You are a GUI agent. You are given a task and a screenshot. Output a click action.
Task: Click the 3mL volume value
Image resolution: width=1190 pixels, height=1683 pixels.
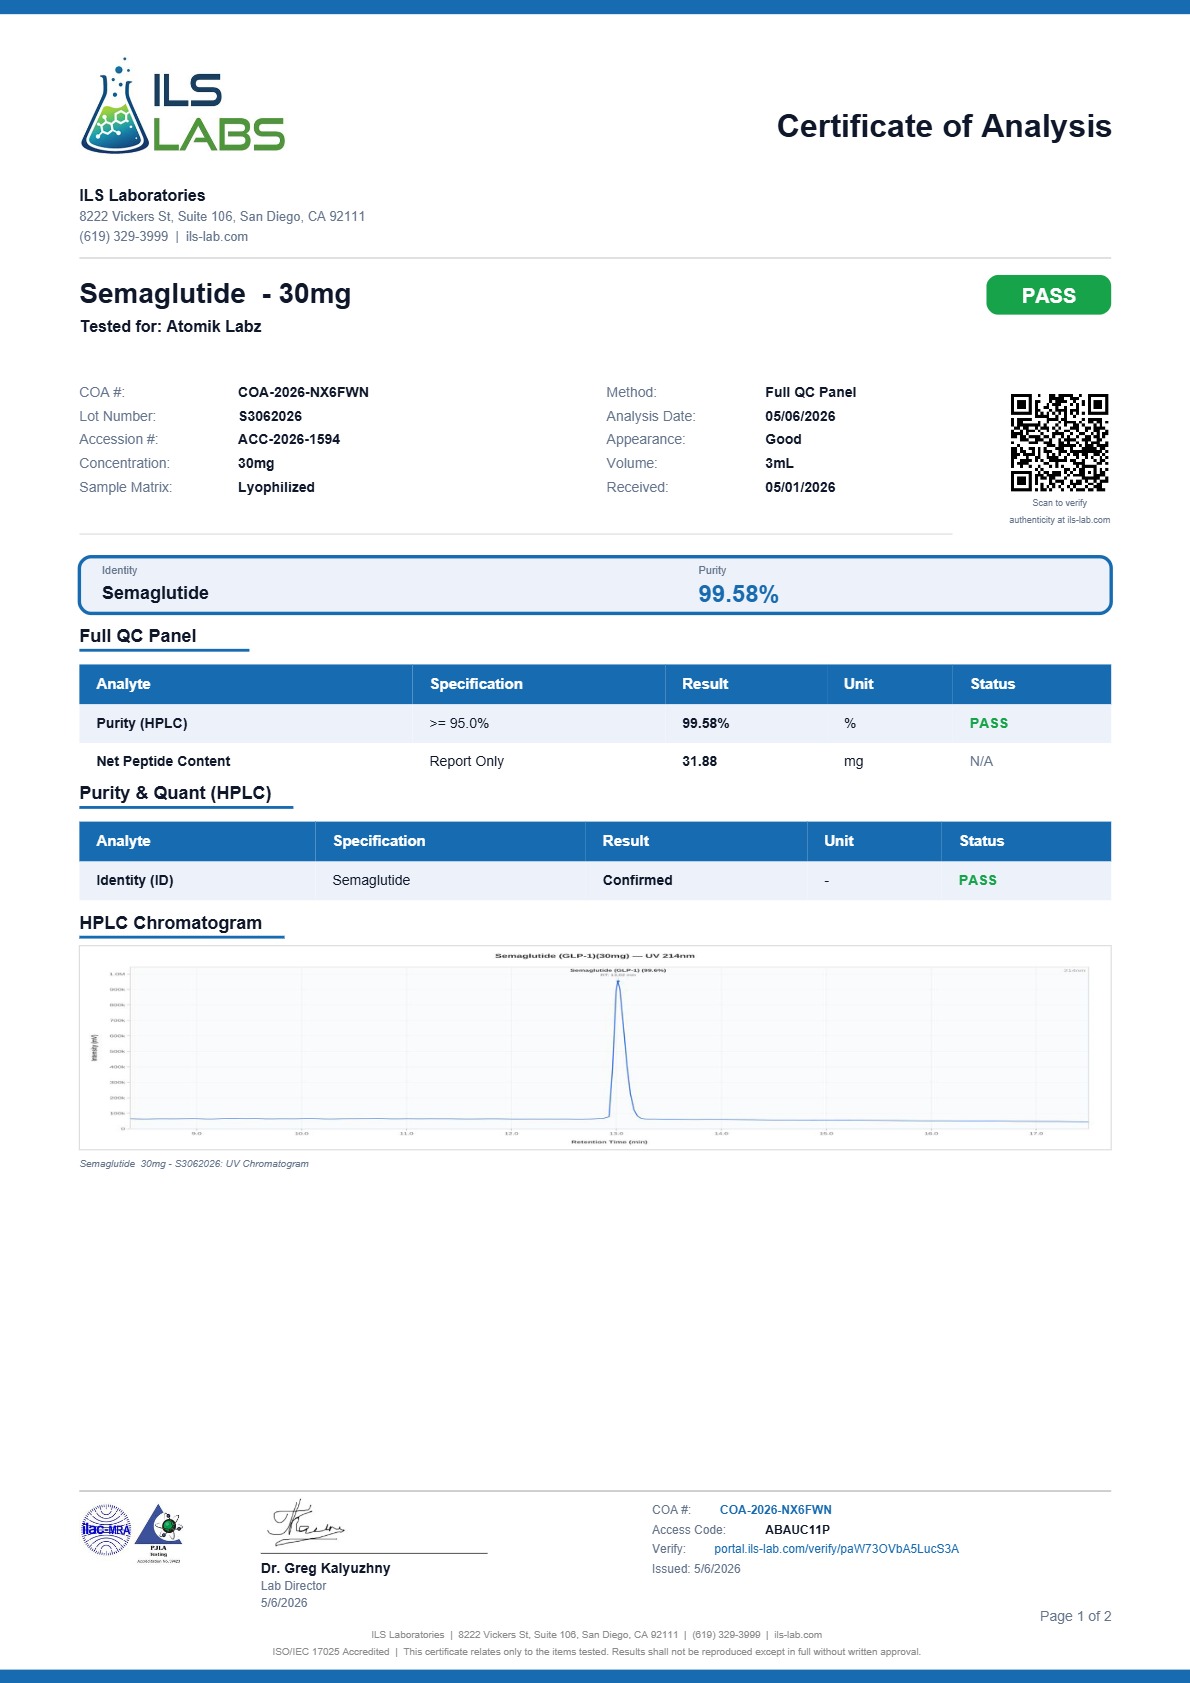pyautogui.click(x=779, y=463)
